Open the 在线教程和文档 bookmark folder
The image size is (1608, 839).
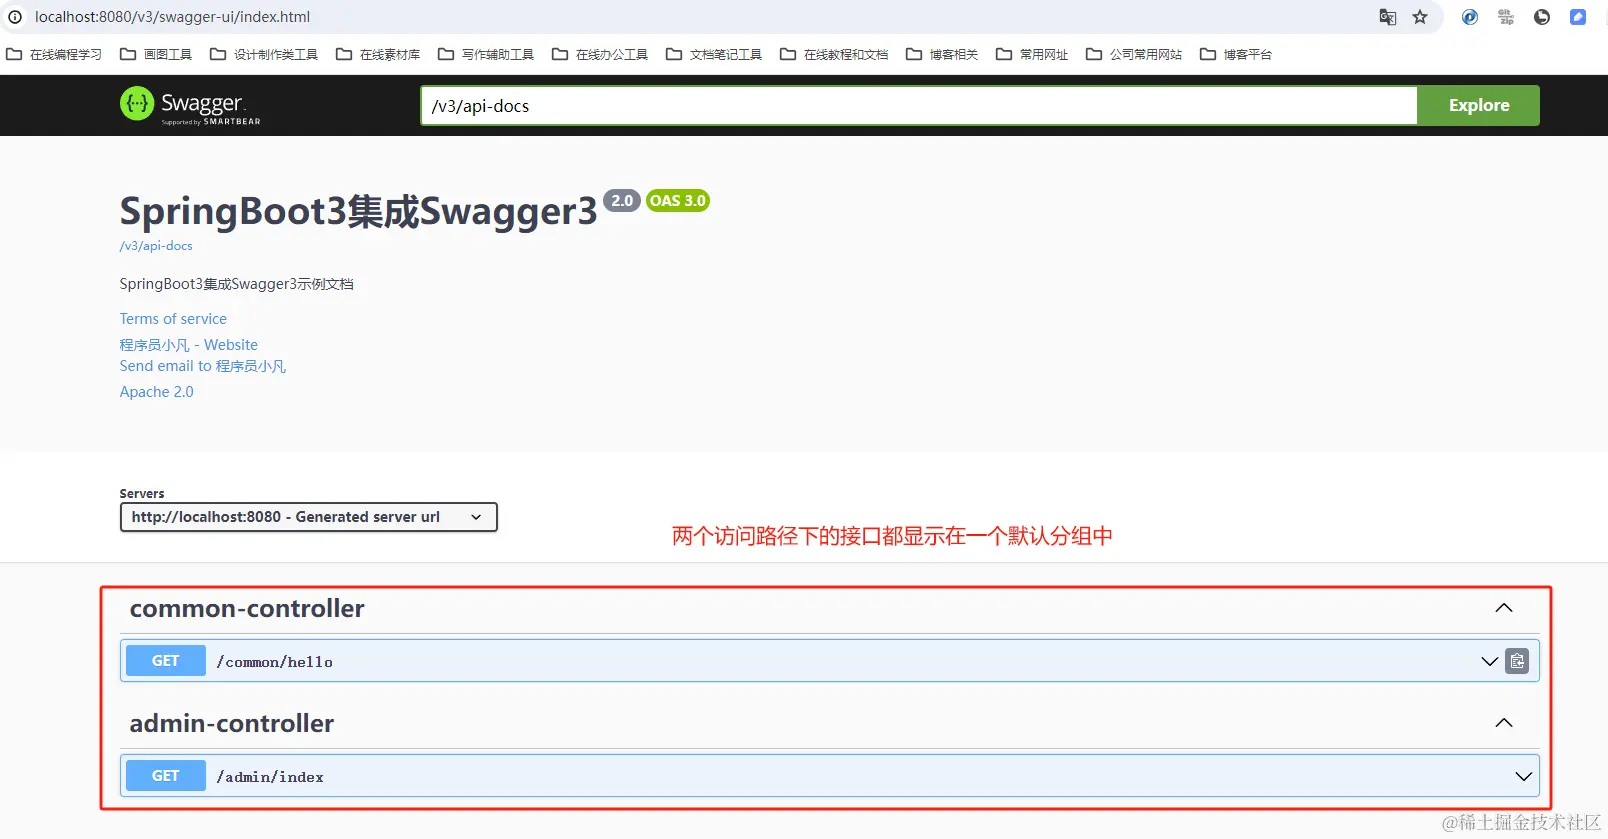834,54
